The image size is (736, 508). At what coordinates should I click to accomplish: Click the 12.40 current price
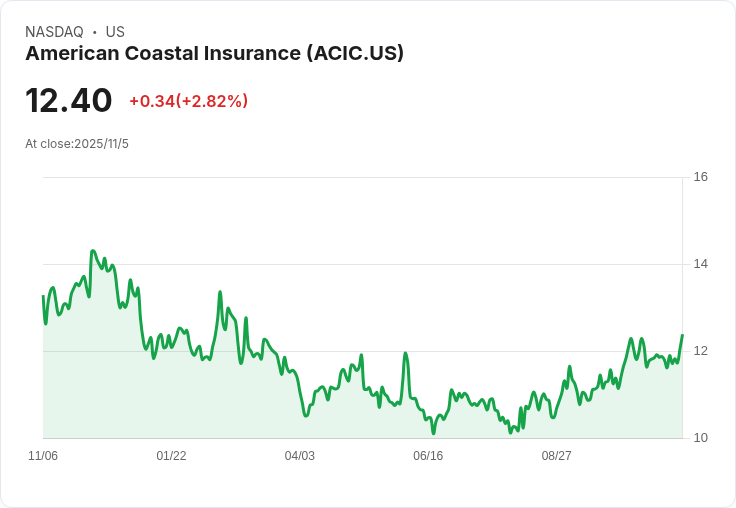[68, 101]
